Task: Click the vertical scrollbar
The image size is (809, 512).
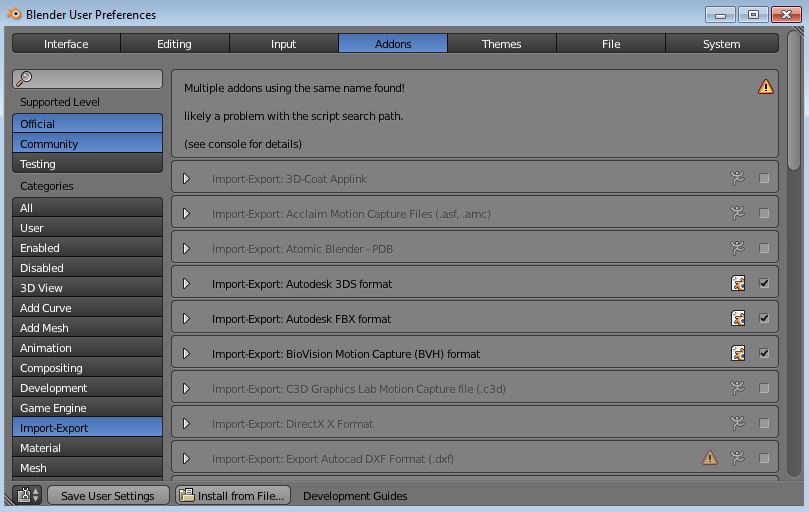Action: click(x=795, y=100)
